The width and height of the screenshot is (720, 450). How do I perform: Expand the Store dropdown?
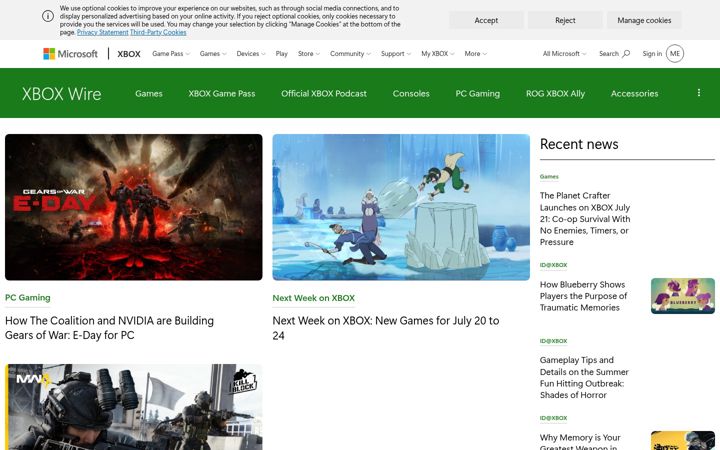(309, 54)
